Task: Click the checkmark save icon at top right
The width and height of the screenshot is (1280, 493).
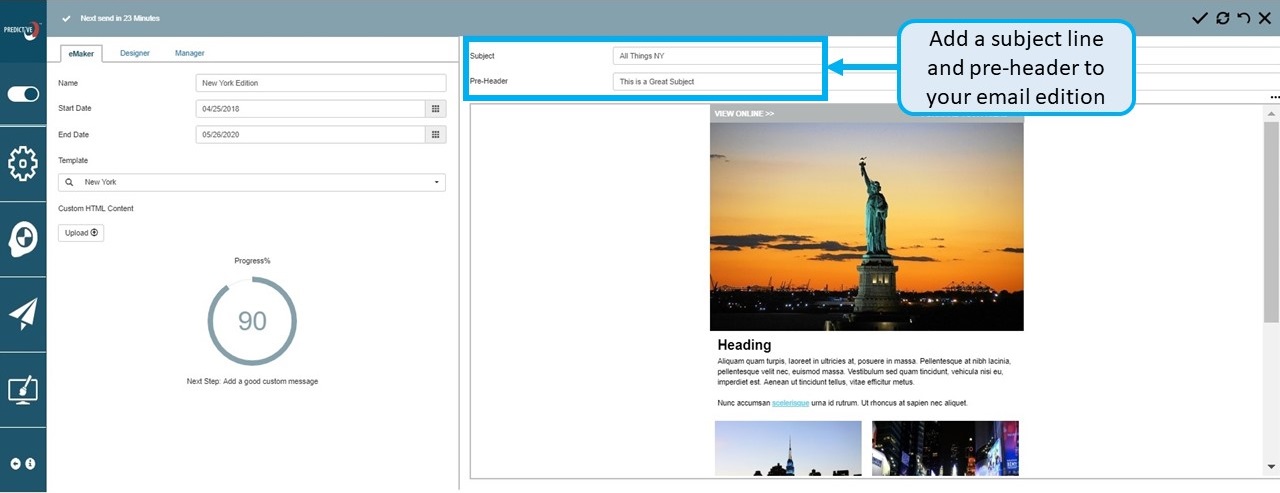Action: click(1200, 18)
